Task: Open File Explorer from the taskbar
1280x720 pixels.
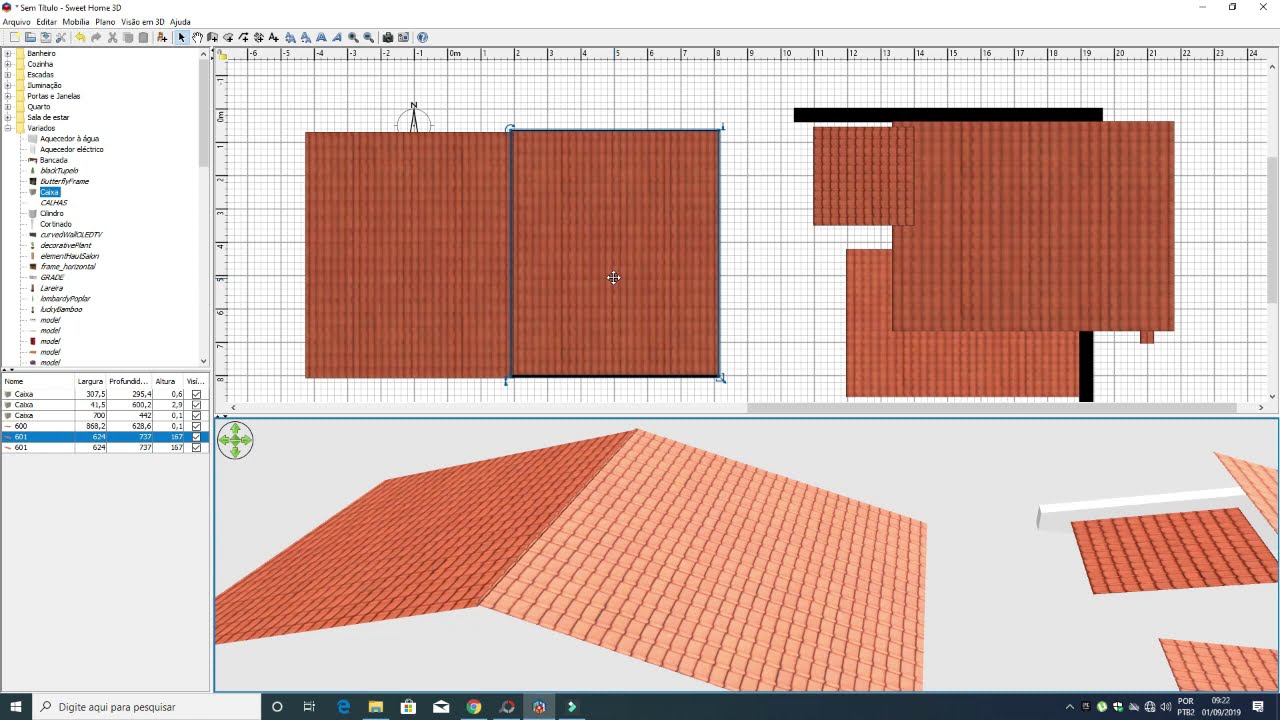Action: (x=376, y=707)
